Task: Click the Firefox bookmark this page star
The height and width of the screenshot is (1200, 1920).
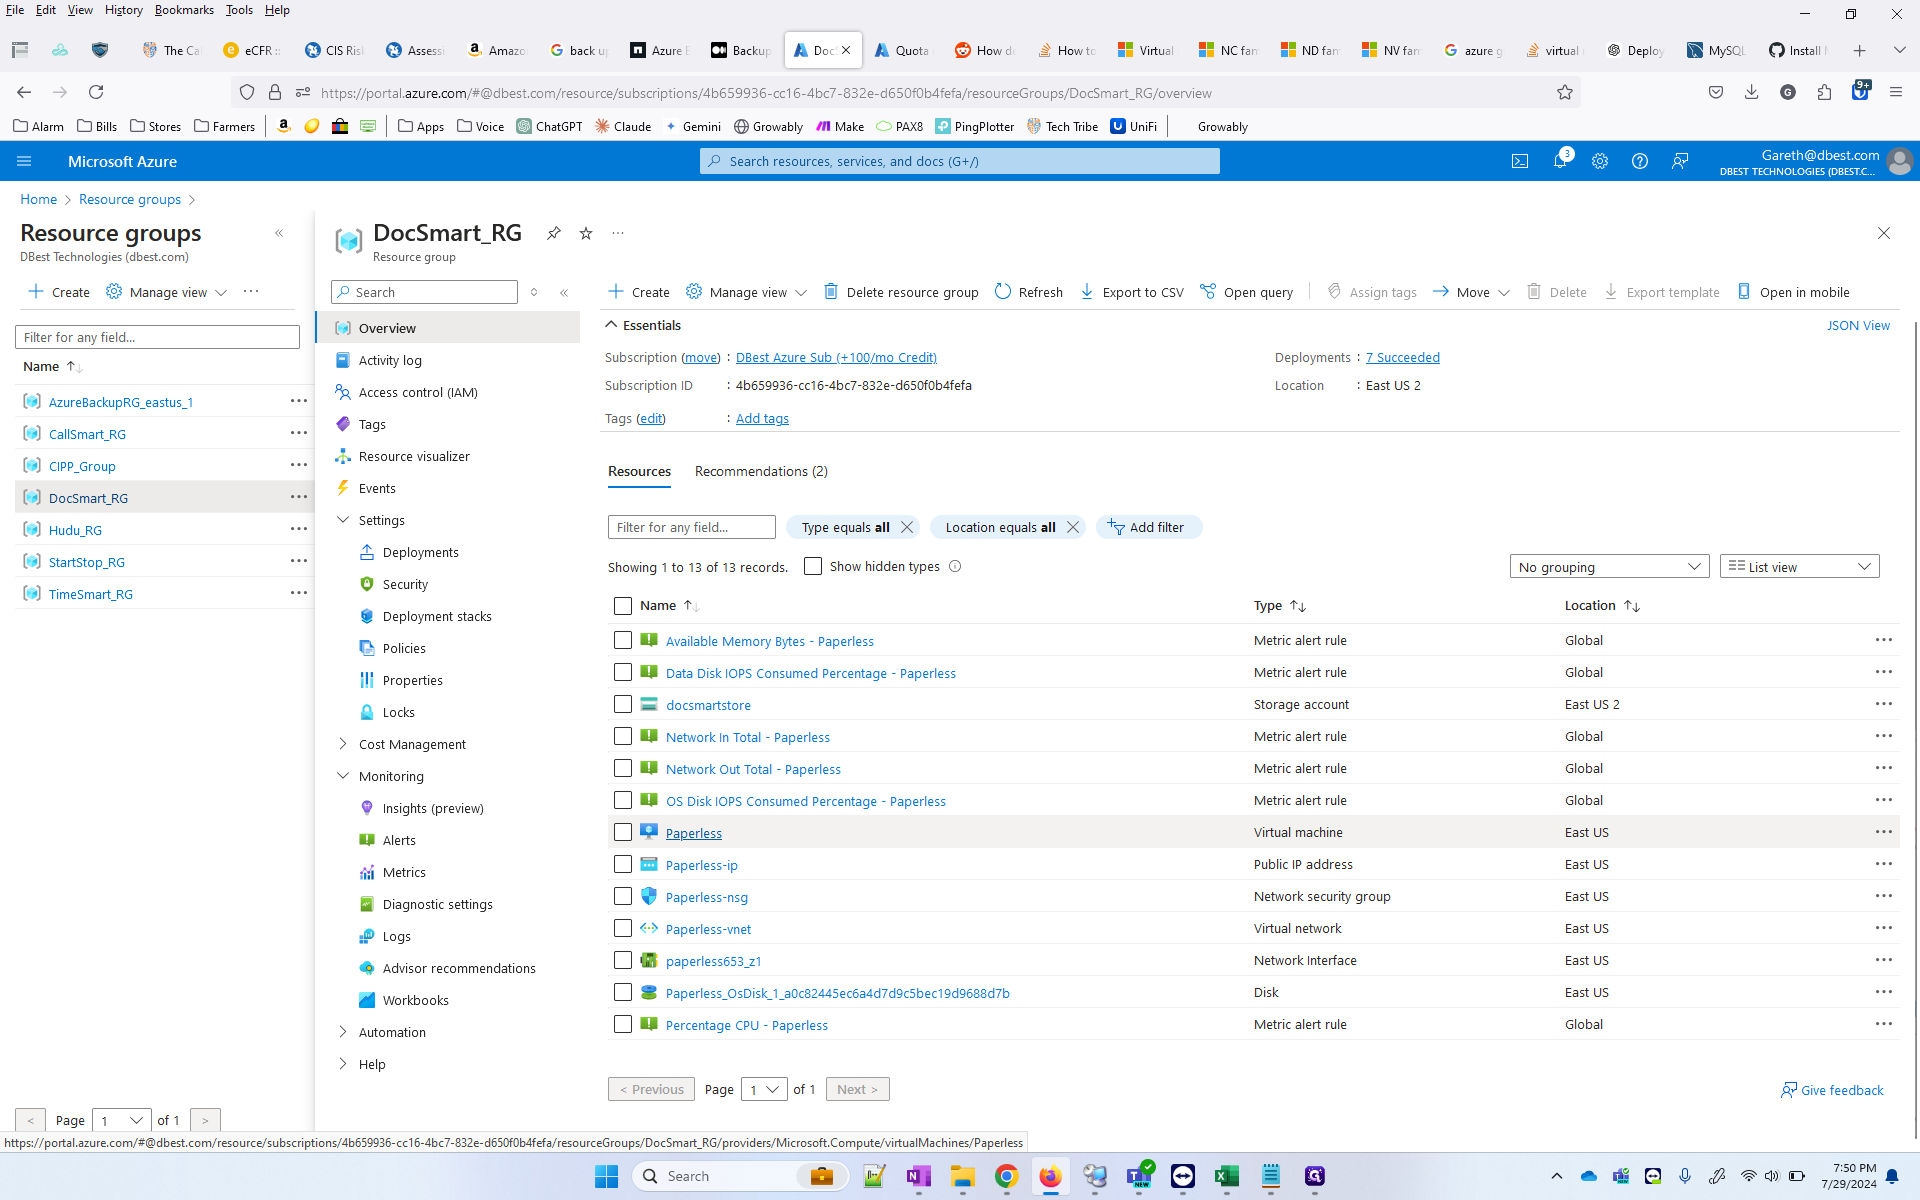Action: coord(1565,92)
